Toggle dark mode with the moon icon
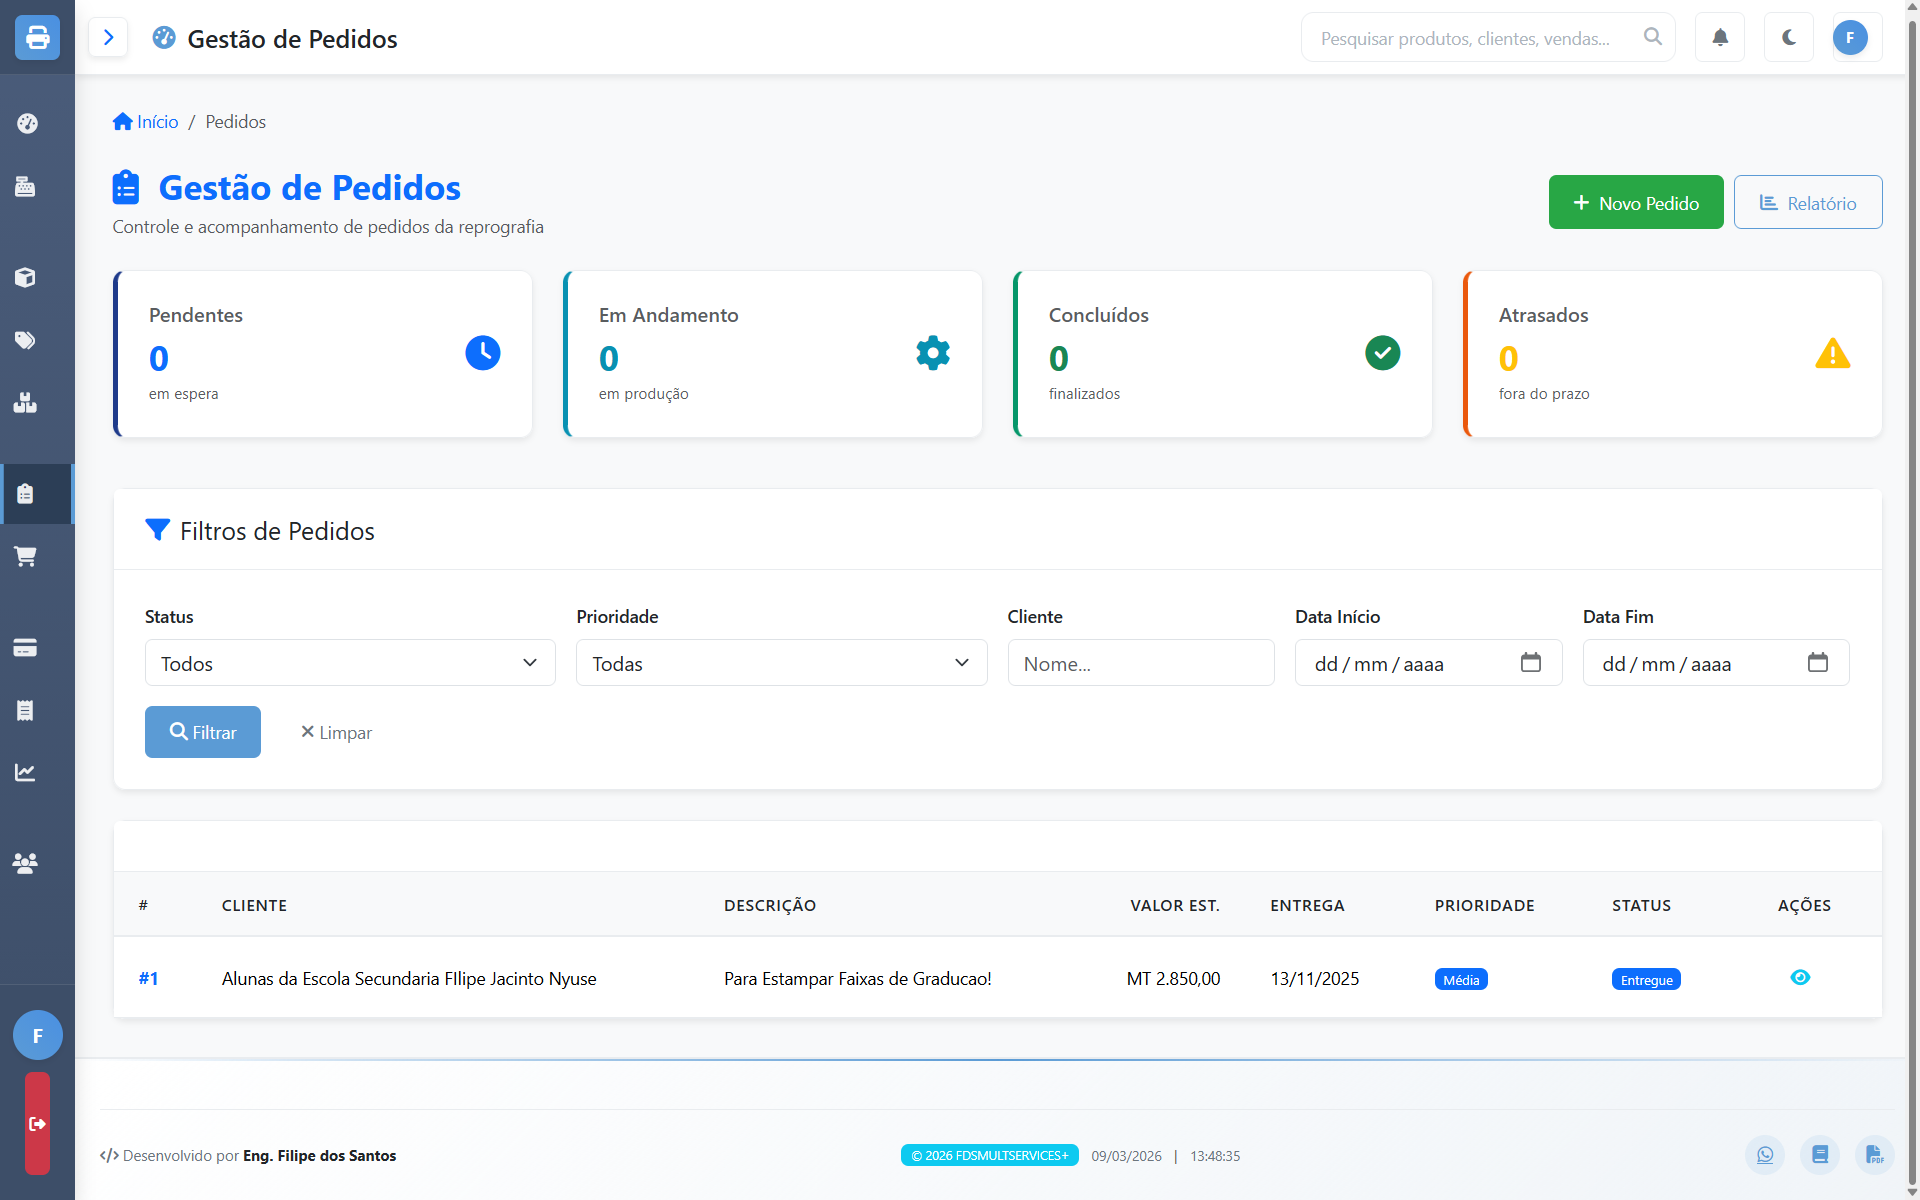The image size is (1920, 1200). (x=1787, y=37)
